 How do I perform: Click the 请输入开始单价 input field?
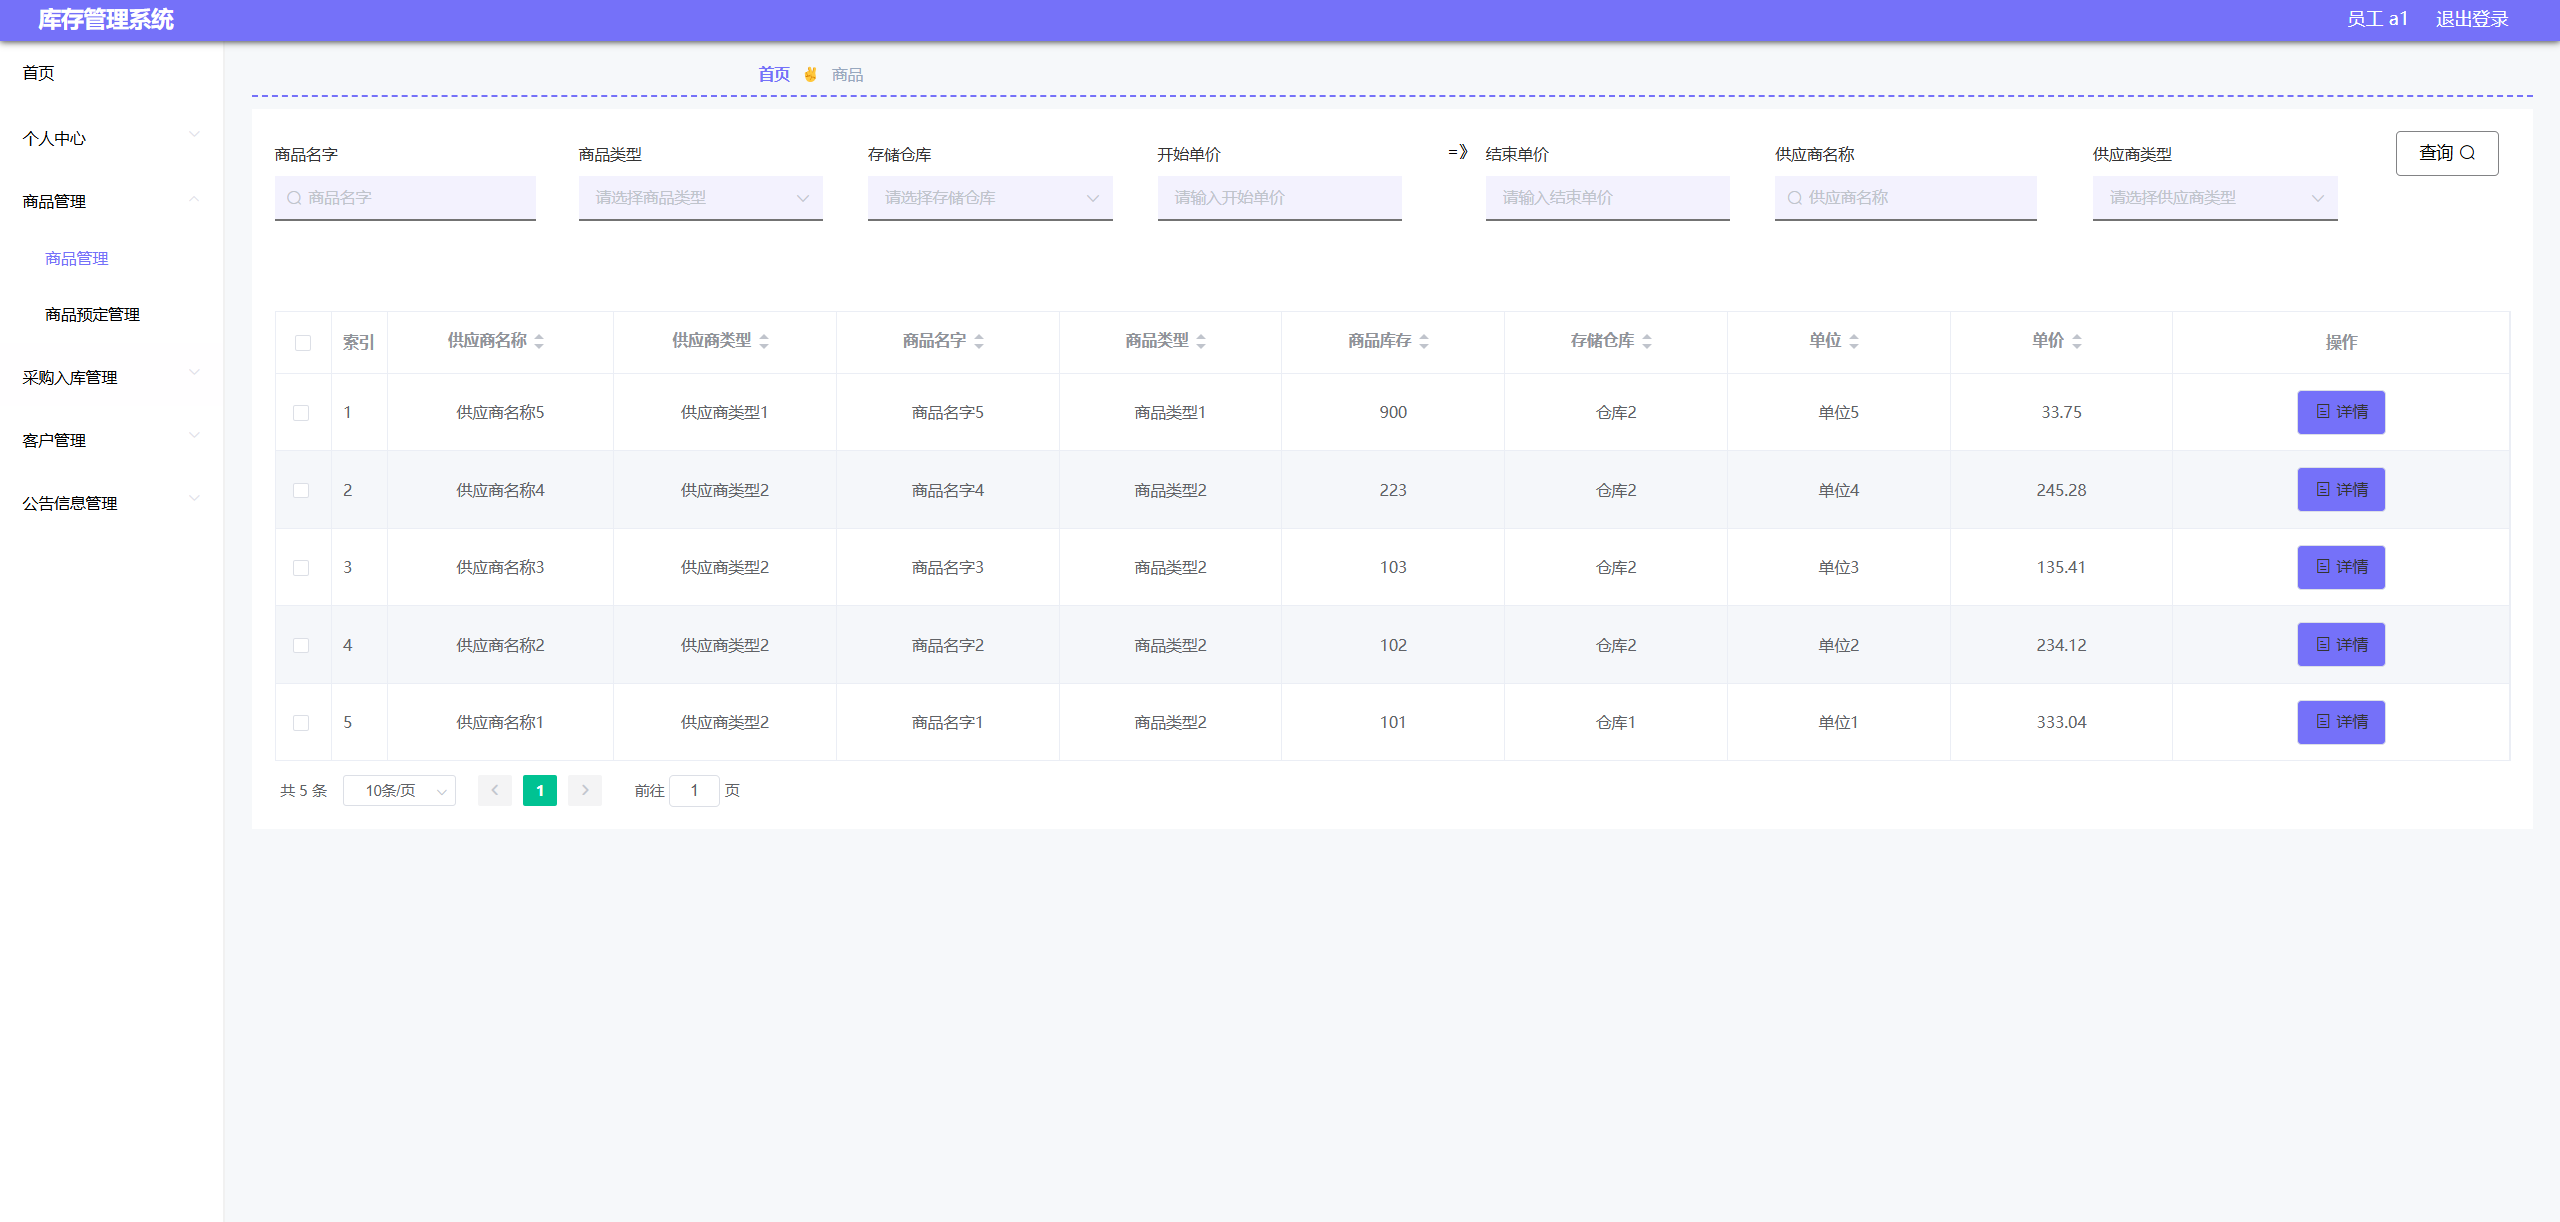1279,198
